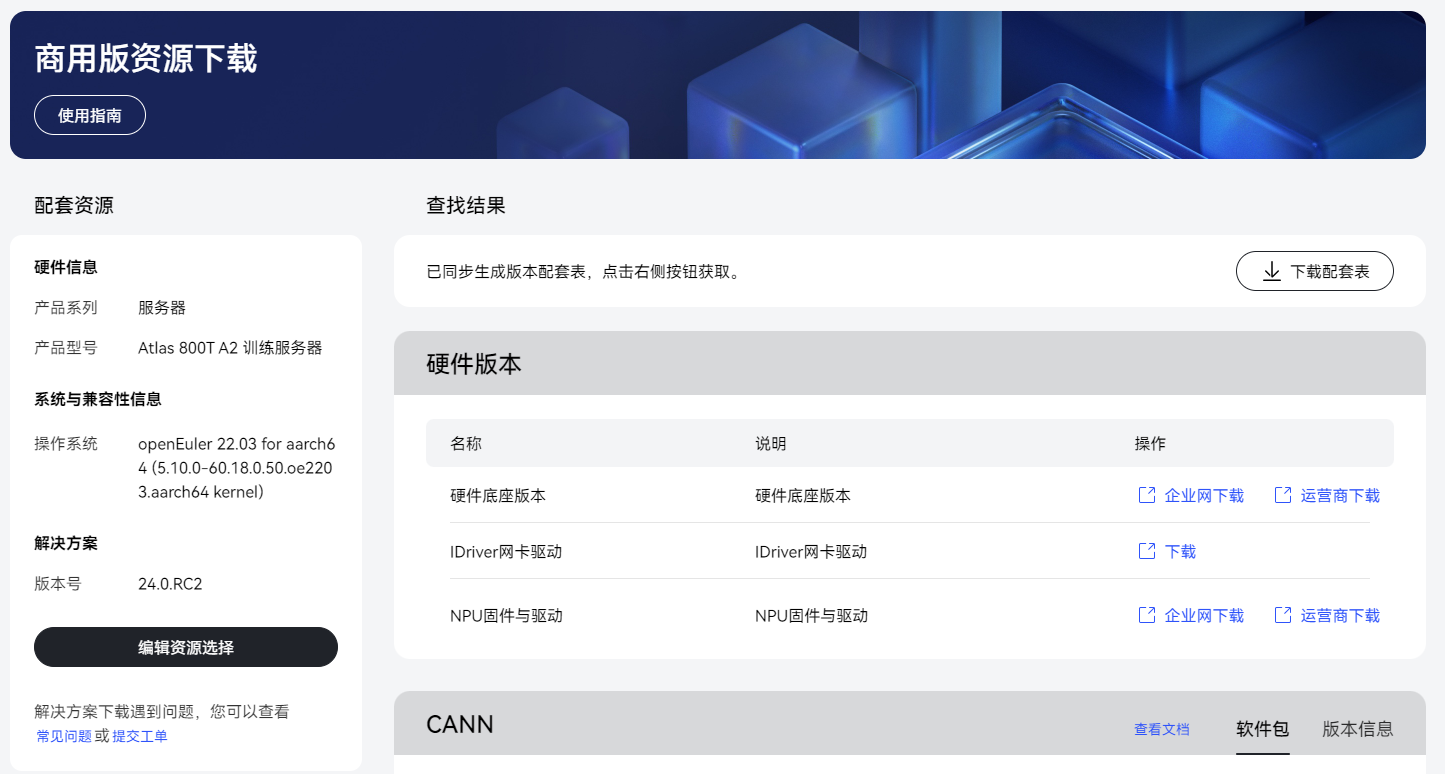Click IDriver网卡驱动 in the 说明 column
This screenshot has height=774, width=1445.
811,551
